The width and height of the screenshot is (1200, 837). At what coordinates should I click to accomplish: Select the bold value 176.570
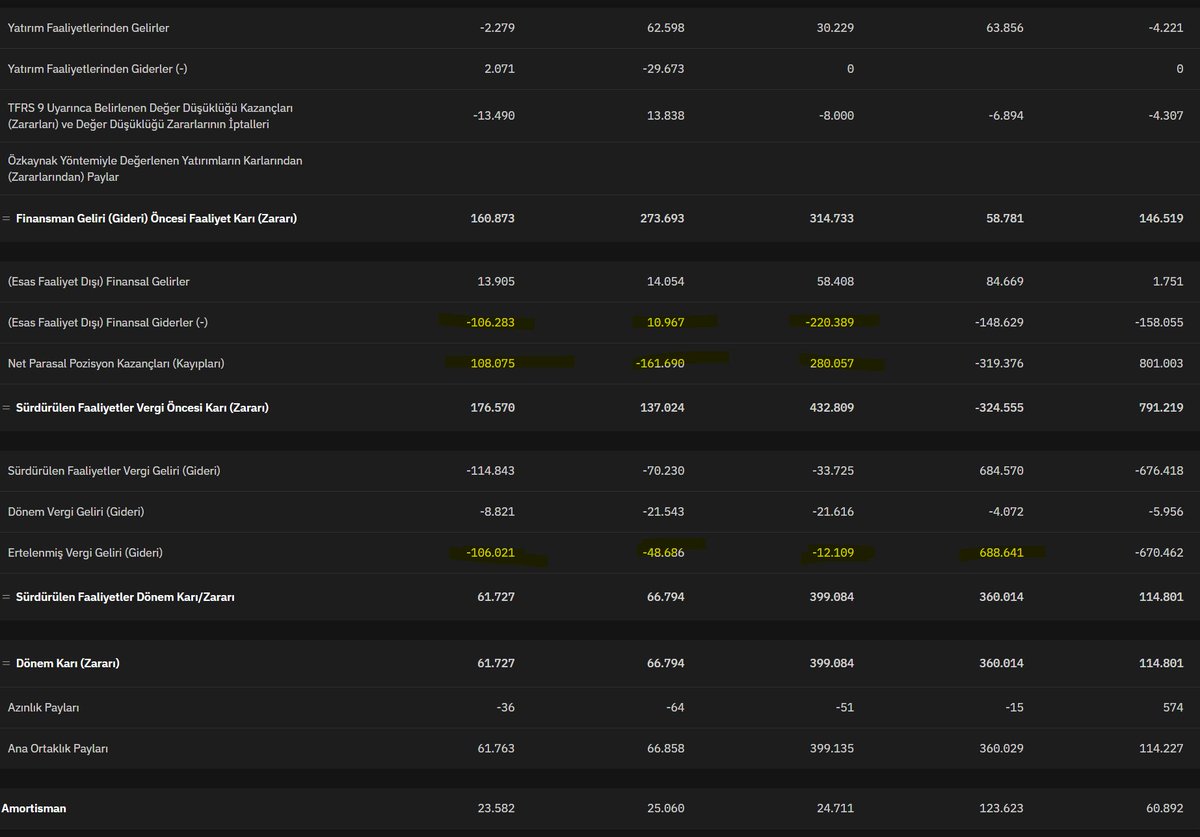(493, 408)
